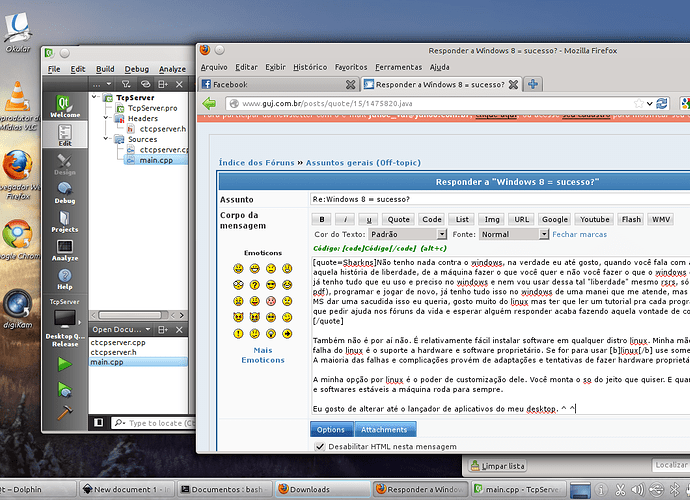690x500 pixels.
Task: Build project with the hammer icon
Action: point(65,413)
